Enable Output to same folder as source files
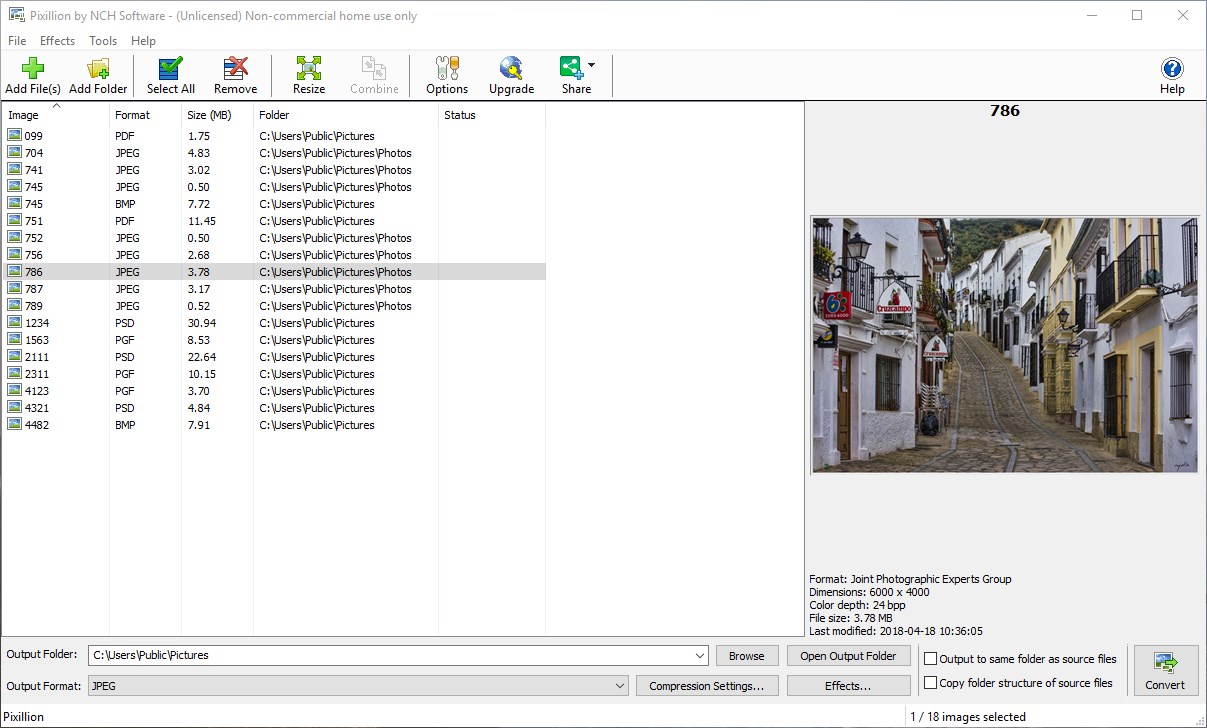The height and width of the screenshot is (728, 1207). coord(930,658)
